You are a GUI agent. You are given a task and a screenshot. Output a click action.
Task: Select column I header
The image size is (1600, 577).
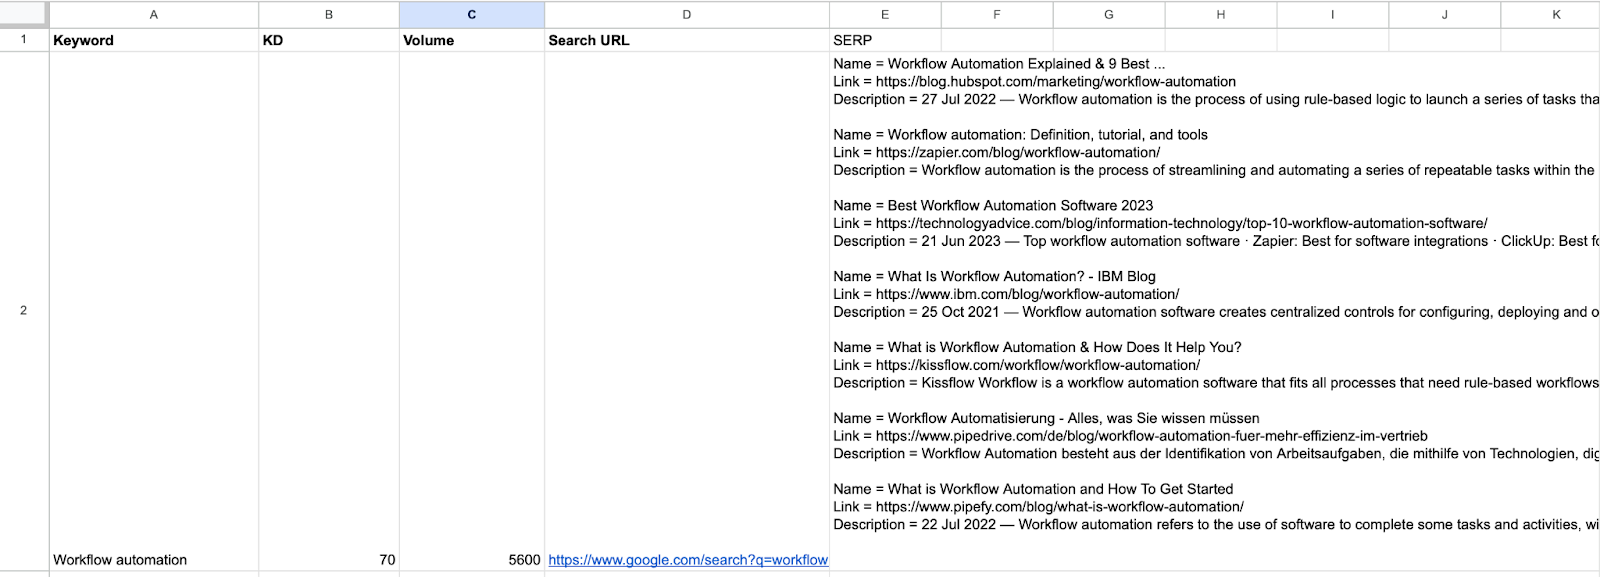pyautogui.click(x=1333, y=14)
